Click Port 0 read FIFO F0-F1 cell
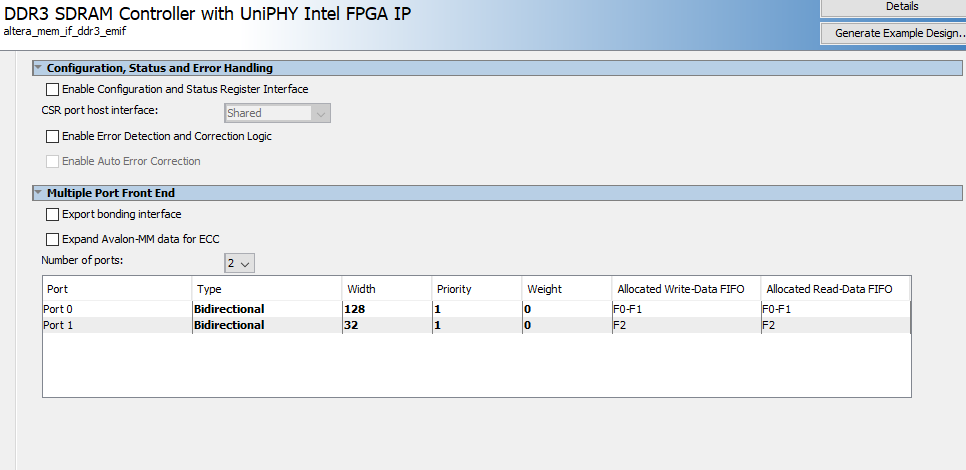 point(835,309)
